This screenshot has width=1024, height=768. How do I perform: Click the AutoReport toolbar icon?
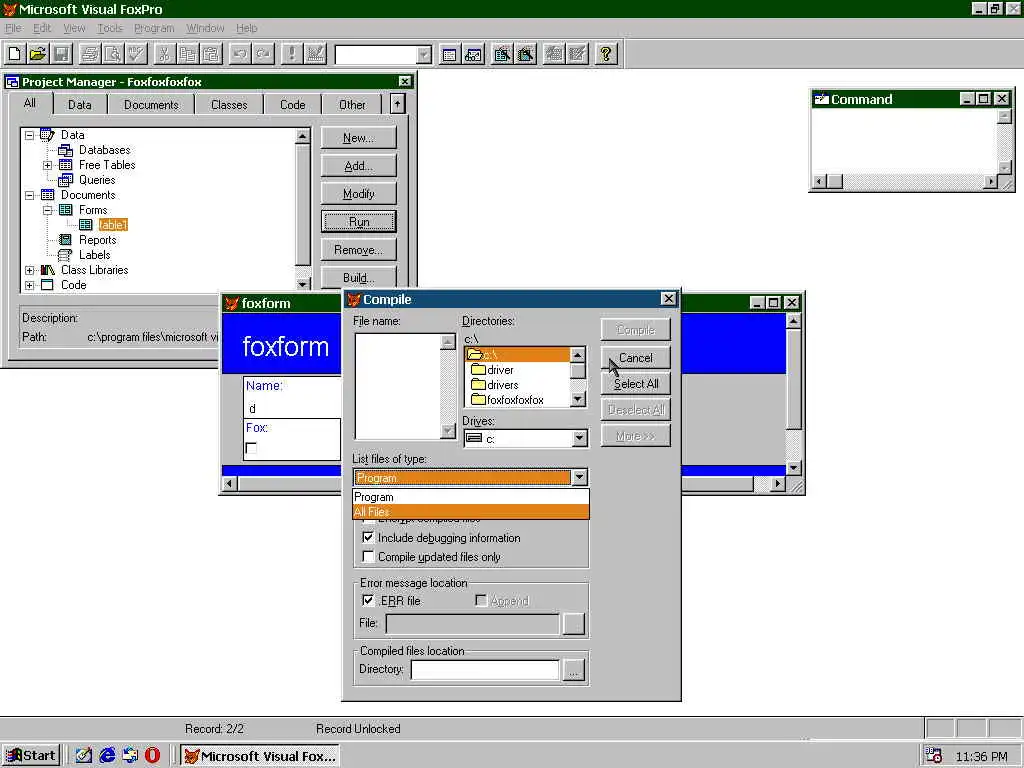[x=577, y=54]
